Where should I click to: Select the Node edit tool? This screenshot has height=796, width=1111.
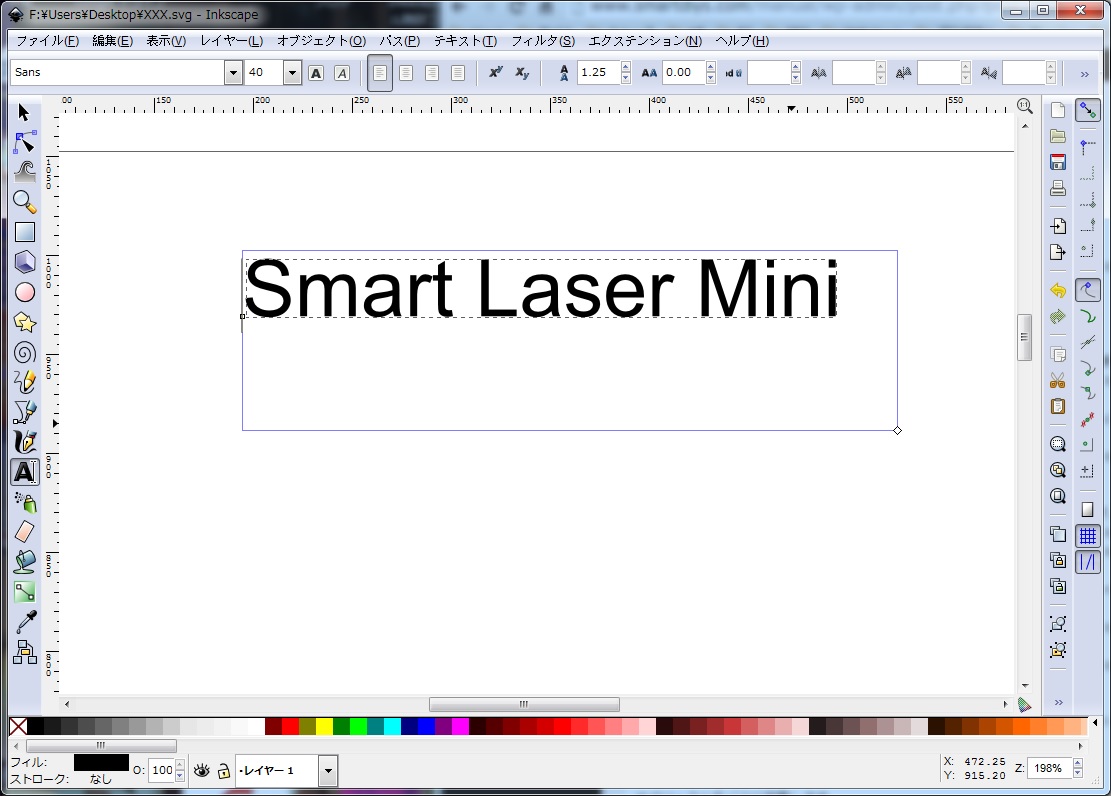click(x=24, y=142)
